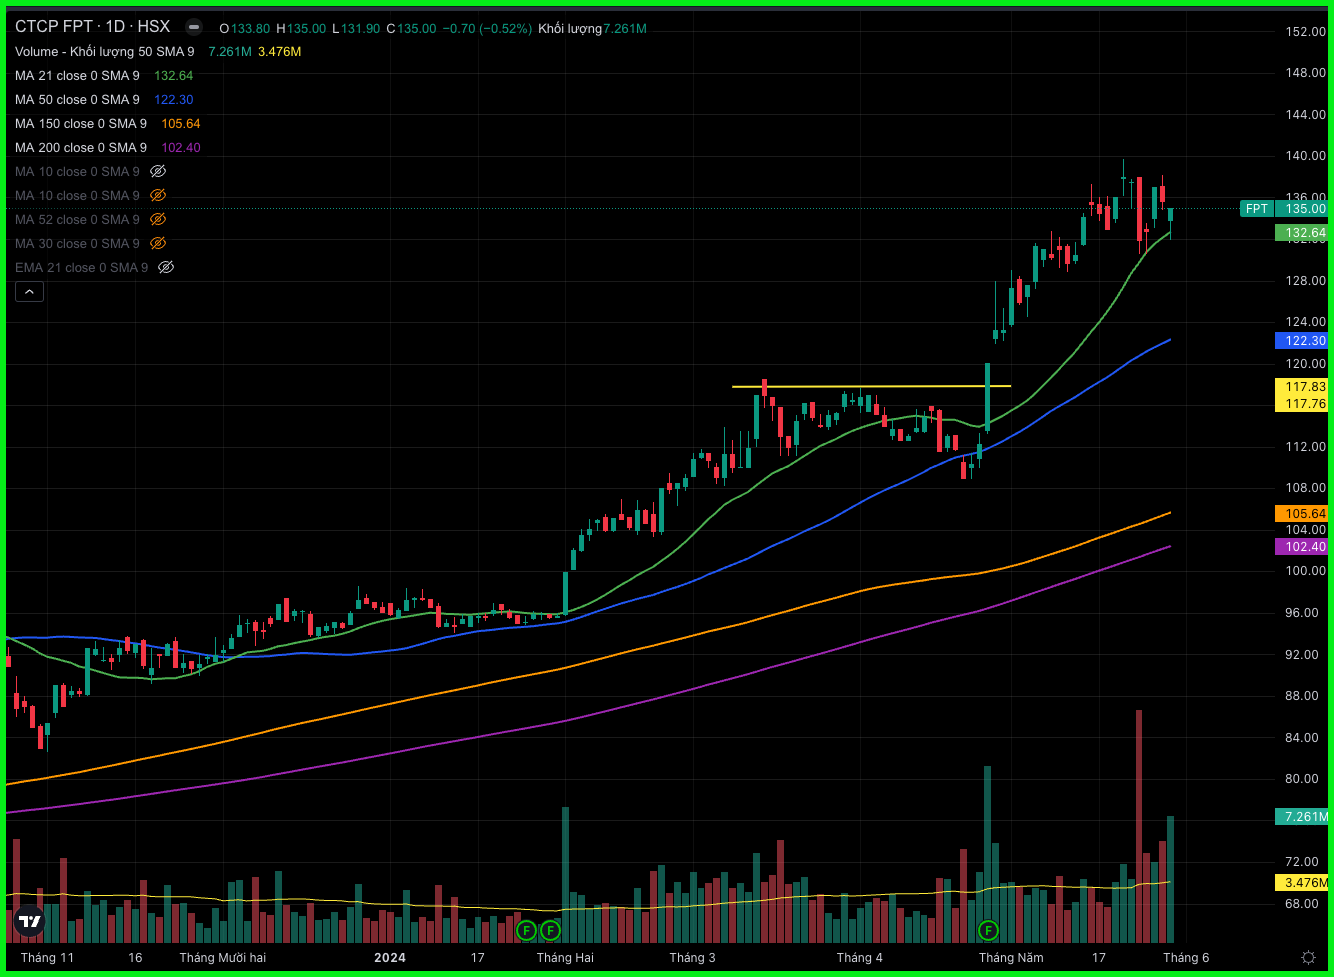This screenshot has height=977, width=1334.
Task: Click yellow 117.83 label on price axis
Action: 1303,387
